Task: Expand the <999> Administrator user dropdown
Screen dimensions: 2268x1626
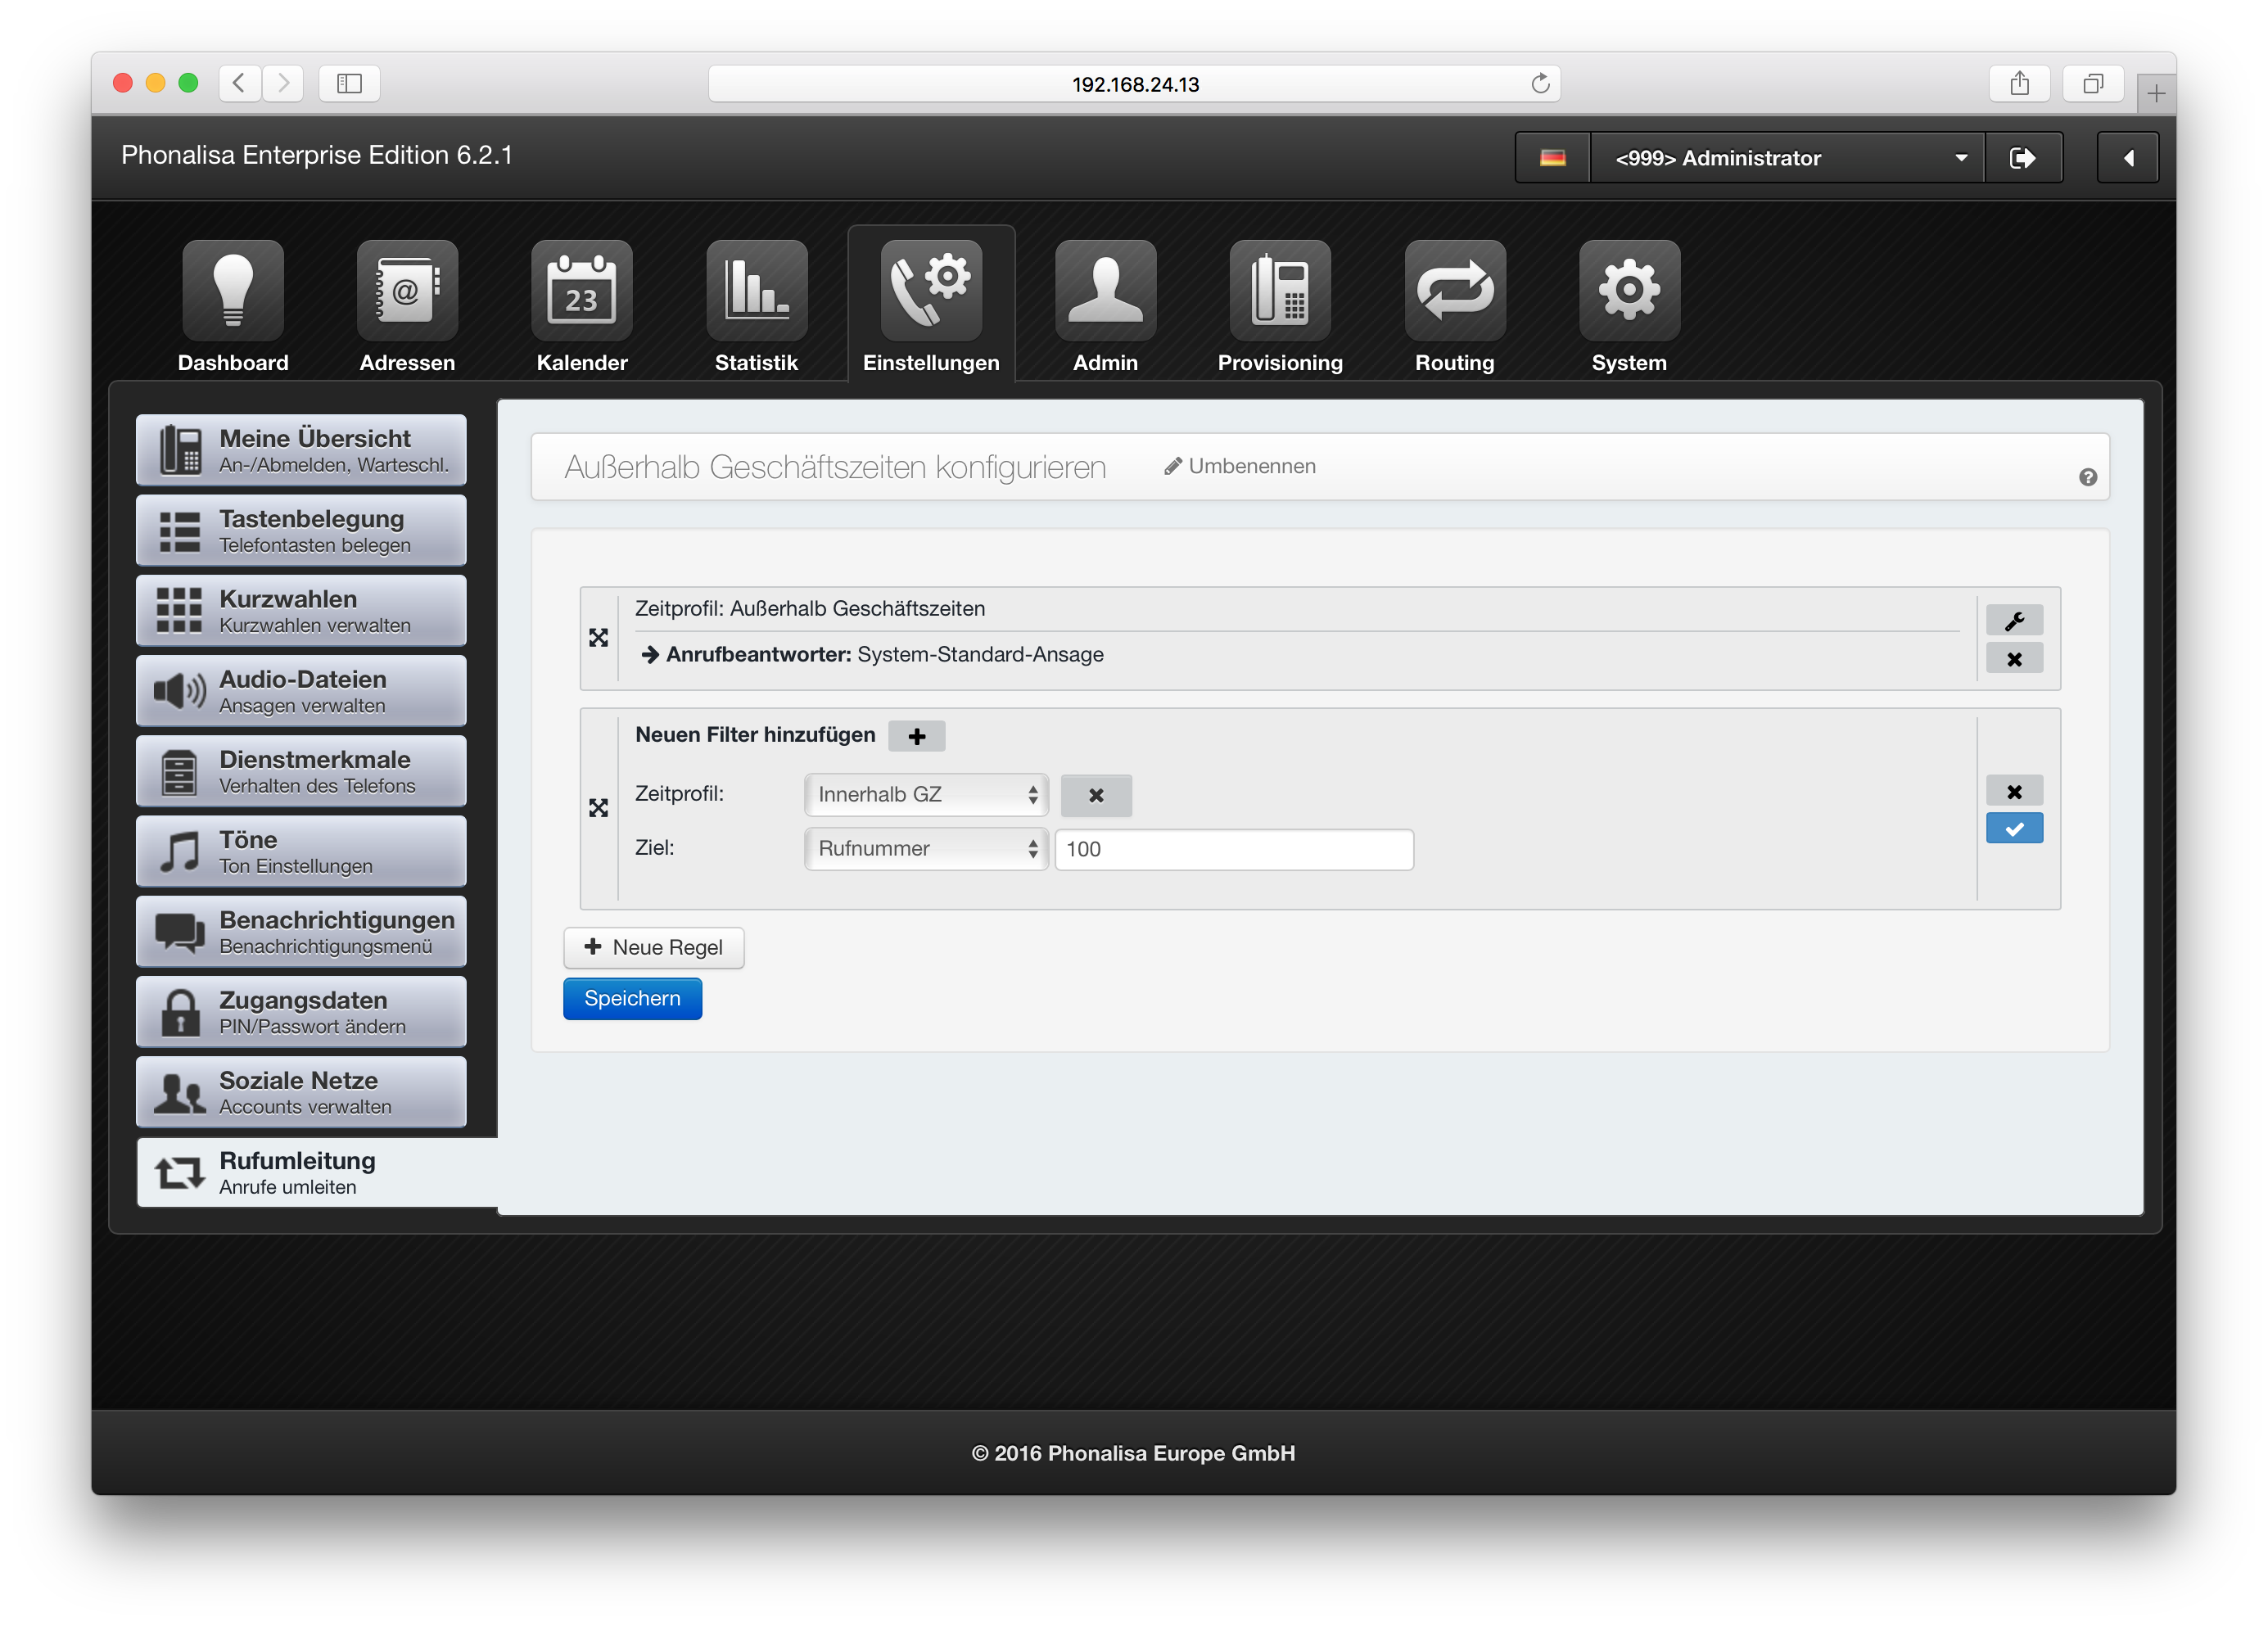Action: coord(1787,158)
